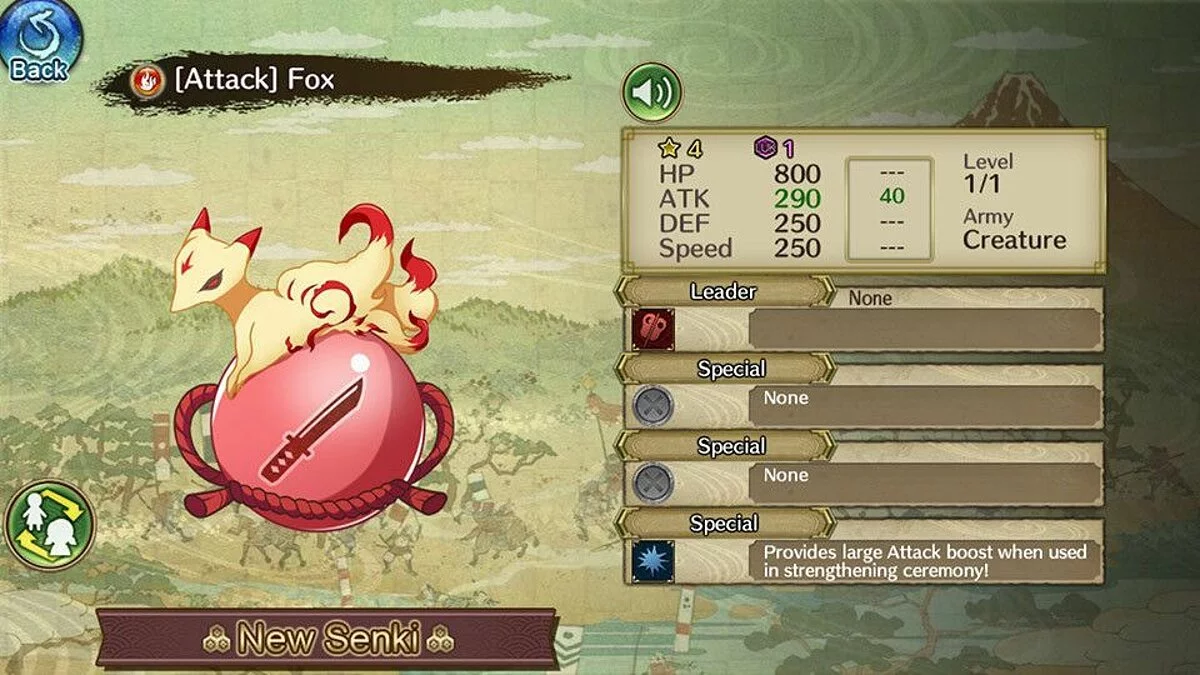Click the [Attack] Fox name title
Image resolution: width=1200 pixels, height=675 pixels.
tap(254, 80)
